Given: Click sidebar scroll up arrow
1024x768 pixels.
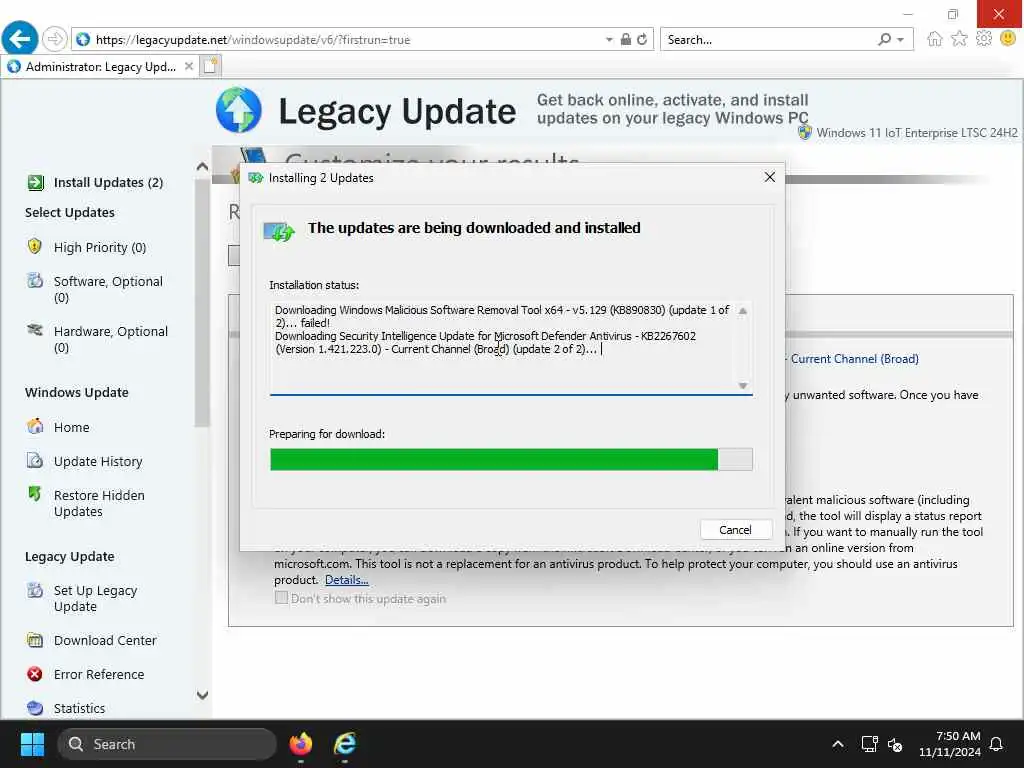Looking at the screenshot, I should (202, 167).
